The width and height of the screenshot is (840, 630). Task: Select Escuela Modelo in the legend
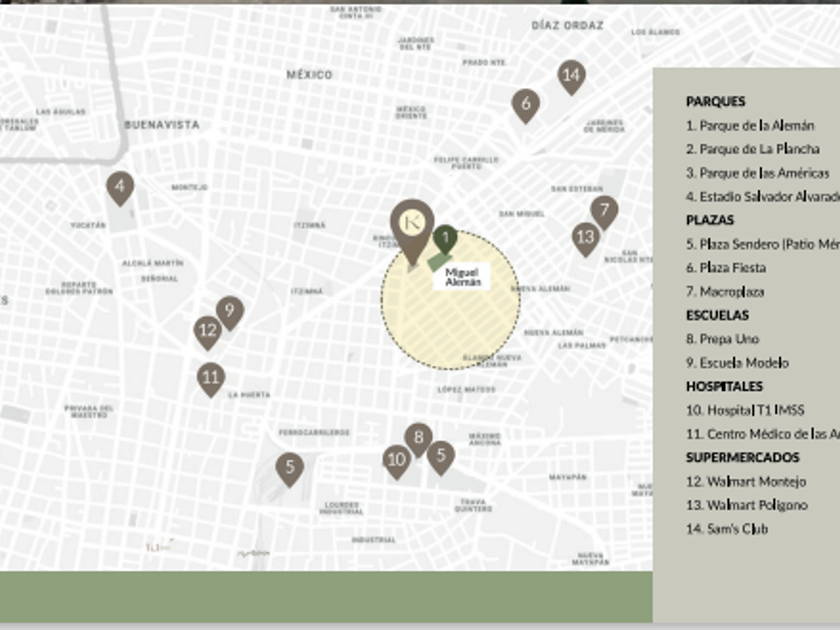click(737, 363)
